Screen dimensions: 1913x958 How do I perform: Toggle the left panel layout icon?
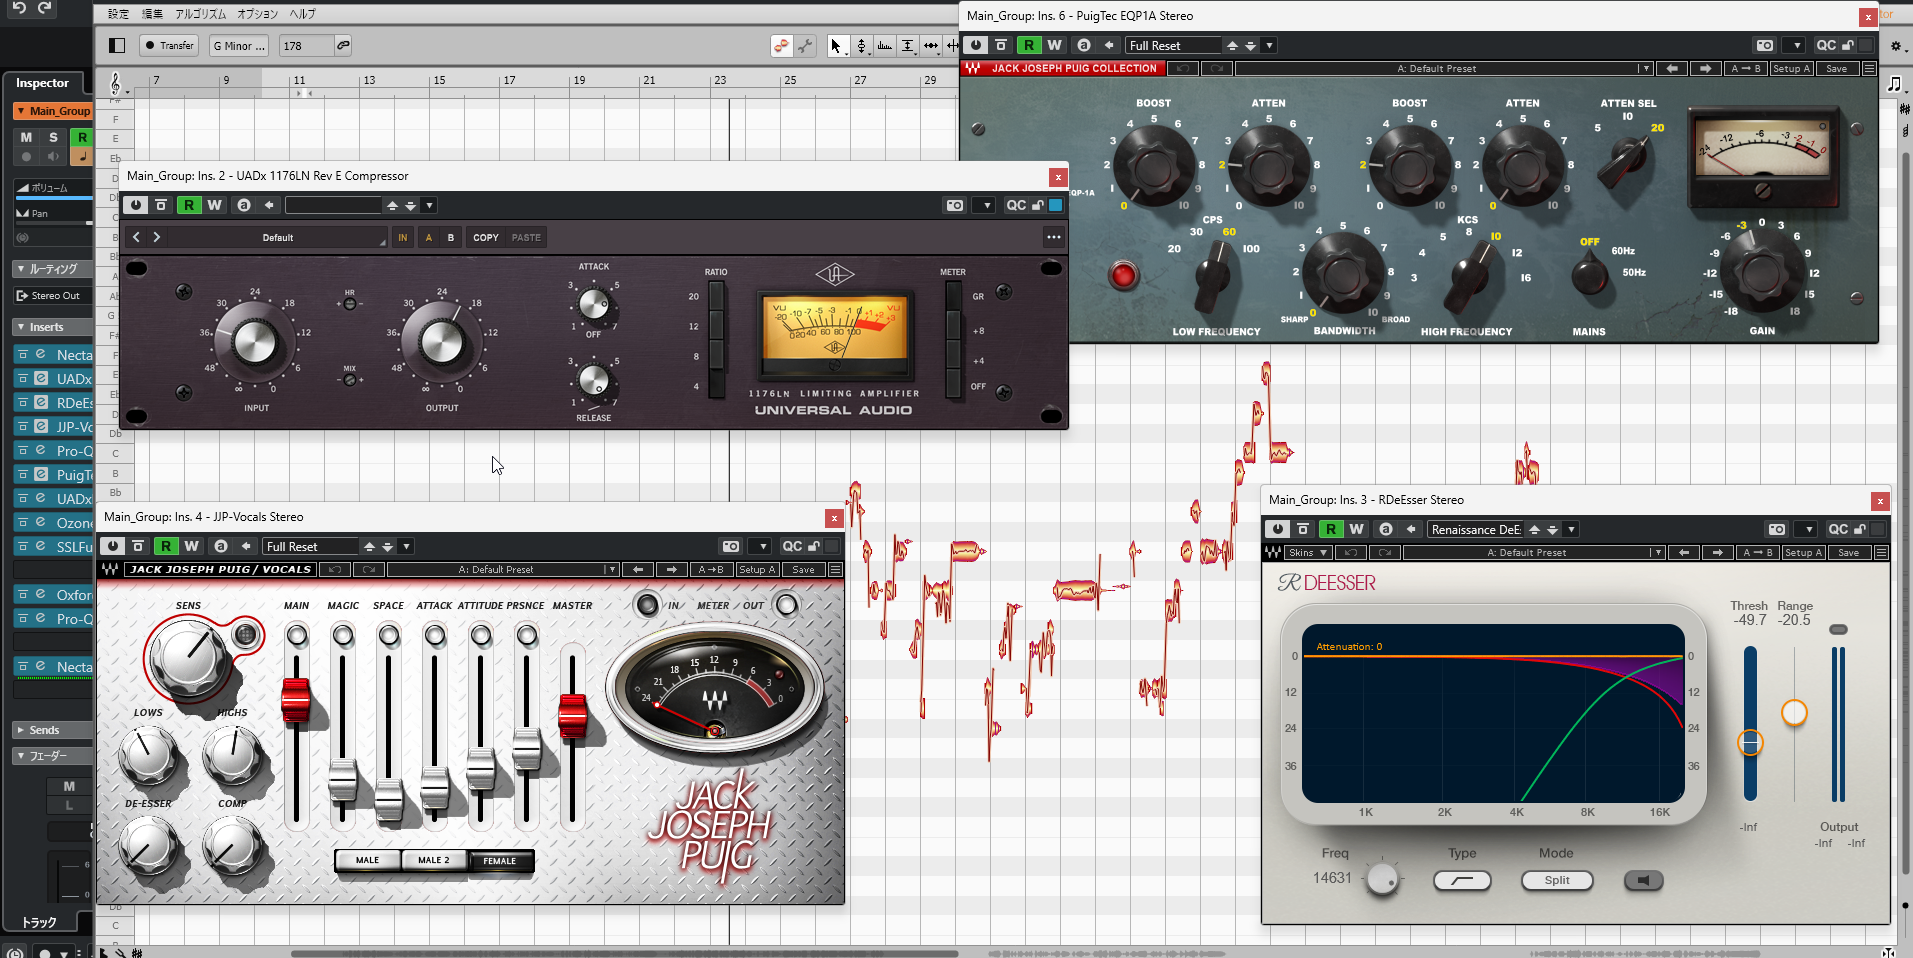pyautogui.click(x=117, y=45)
